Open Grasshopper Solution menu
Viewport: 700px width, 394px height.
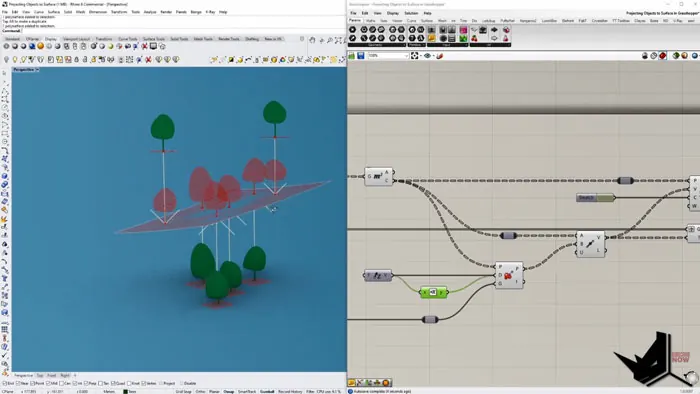click(x=411, y=13)
